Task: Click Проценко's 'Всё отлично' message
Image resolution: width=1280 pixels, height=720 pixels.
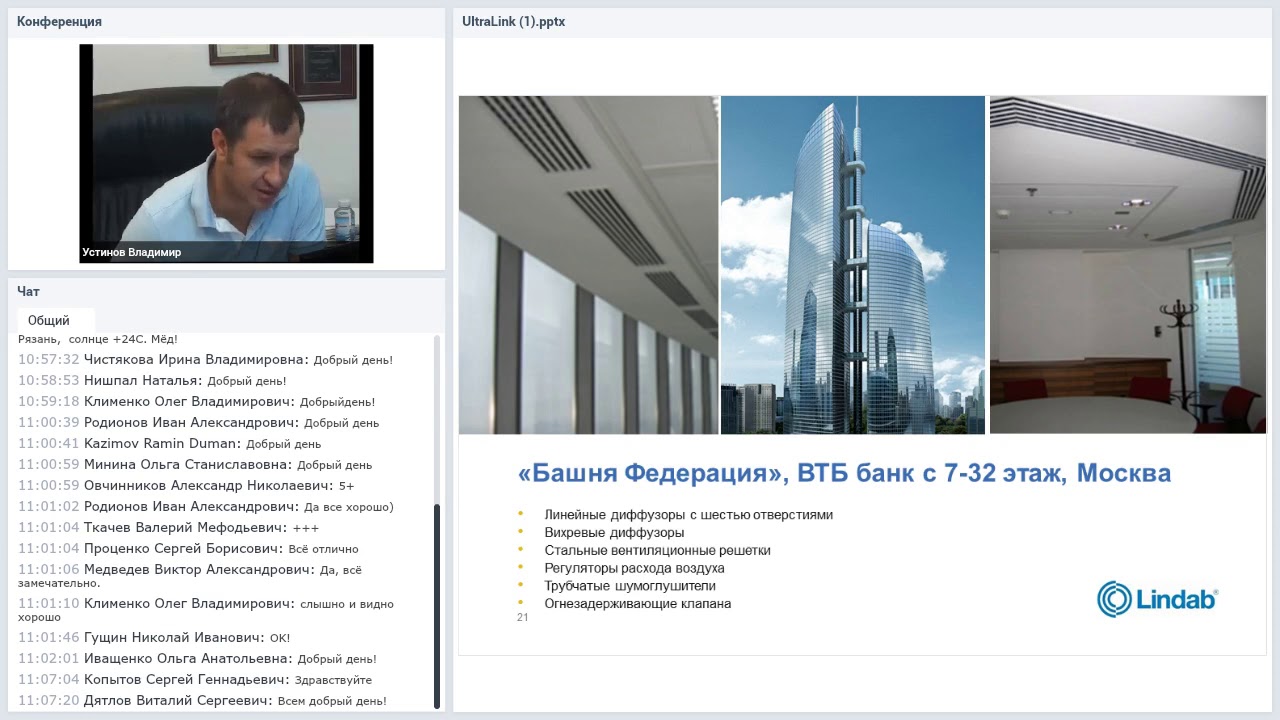Action: (x=188, y=548)
